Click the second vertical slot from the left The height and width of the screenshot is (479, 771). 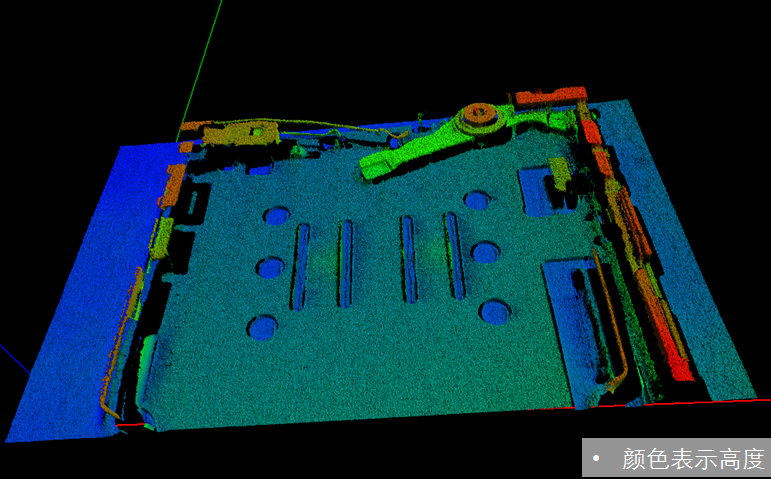[346, 262]
